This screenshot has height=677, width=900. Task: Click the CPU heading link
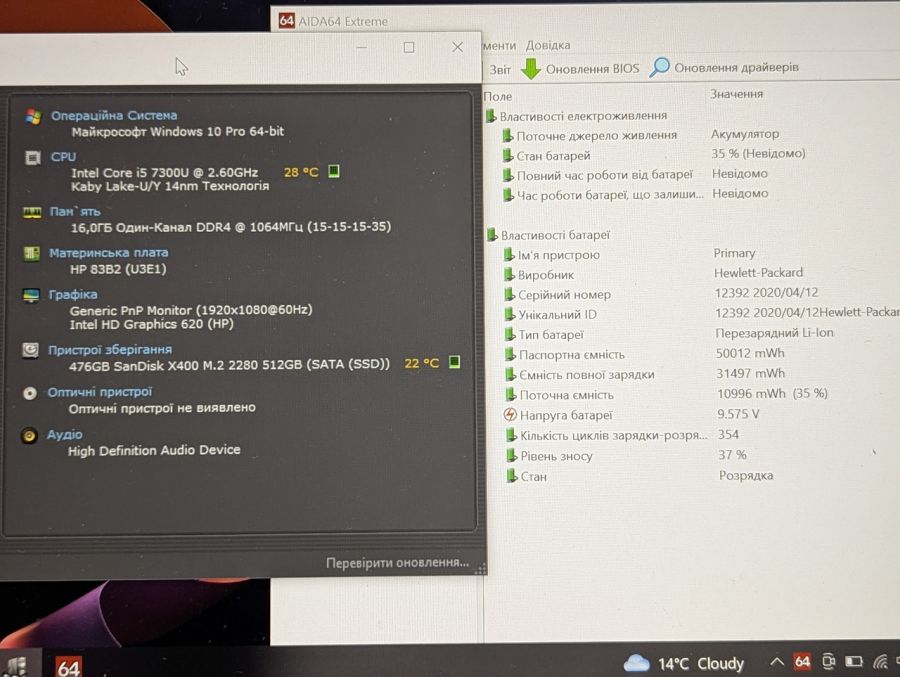coord(63,157)
